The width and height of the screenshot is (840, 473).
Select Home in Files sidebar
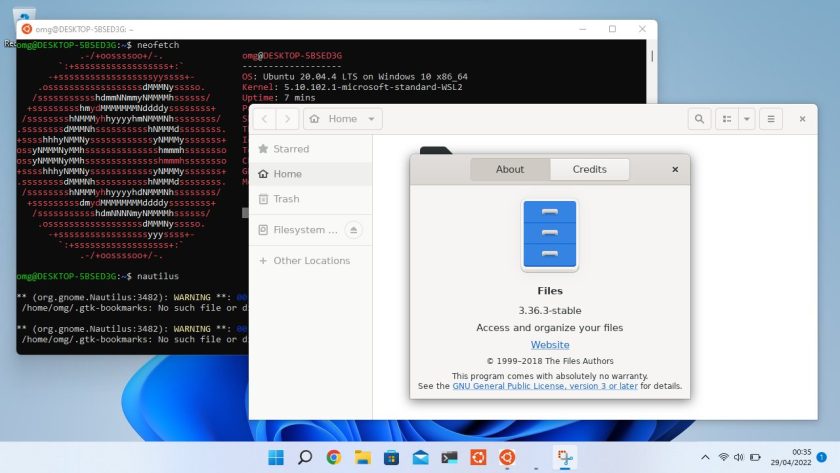coord(311,174)
